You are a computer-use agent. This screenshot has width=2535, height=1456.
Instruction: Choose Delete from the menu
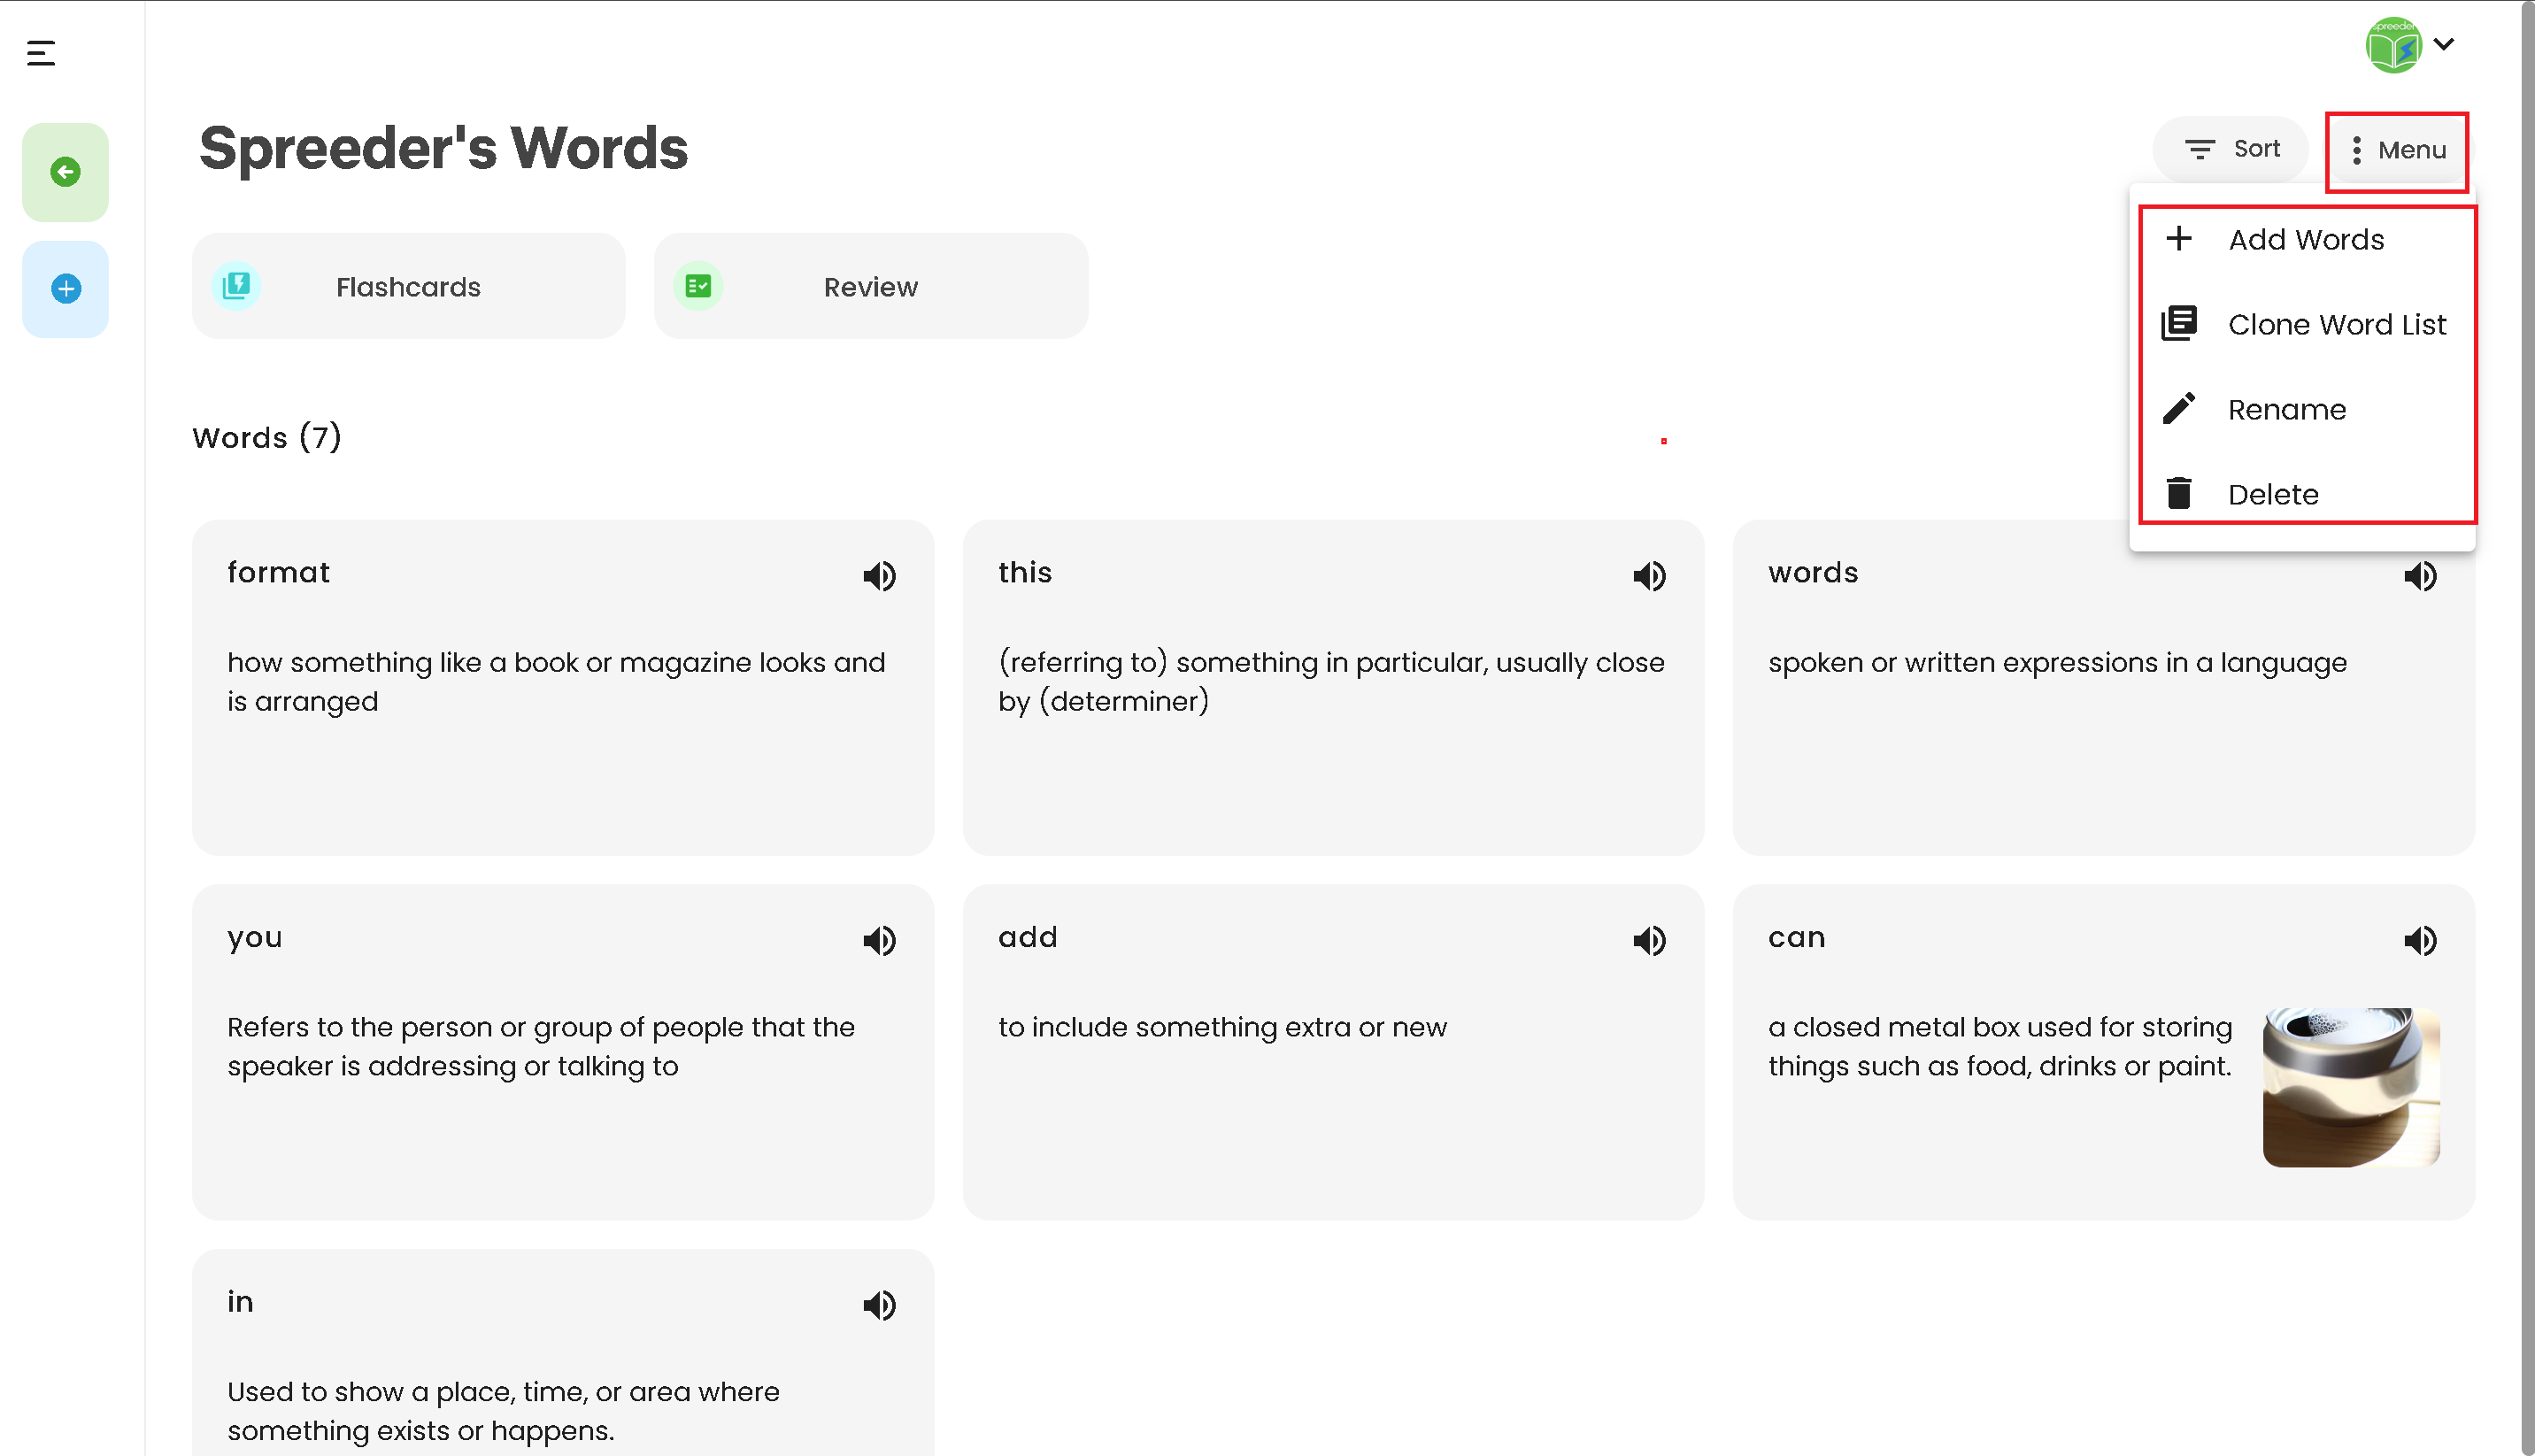[x=2304, y=494]
